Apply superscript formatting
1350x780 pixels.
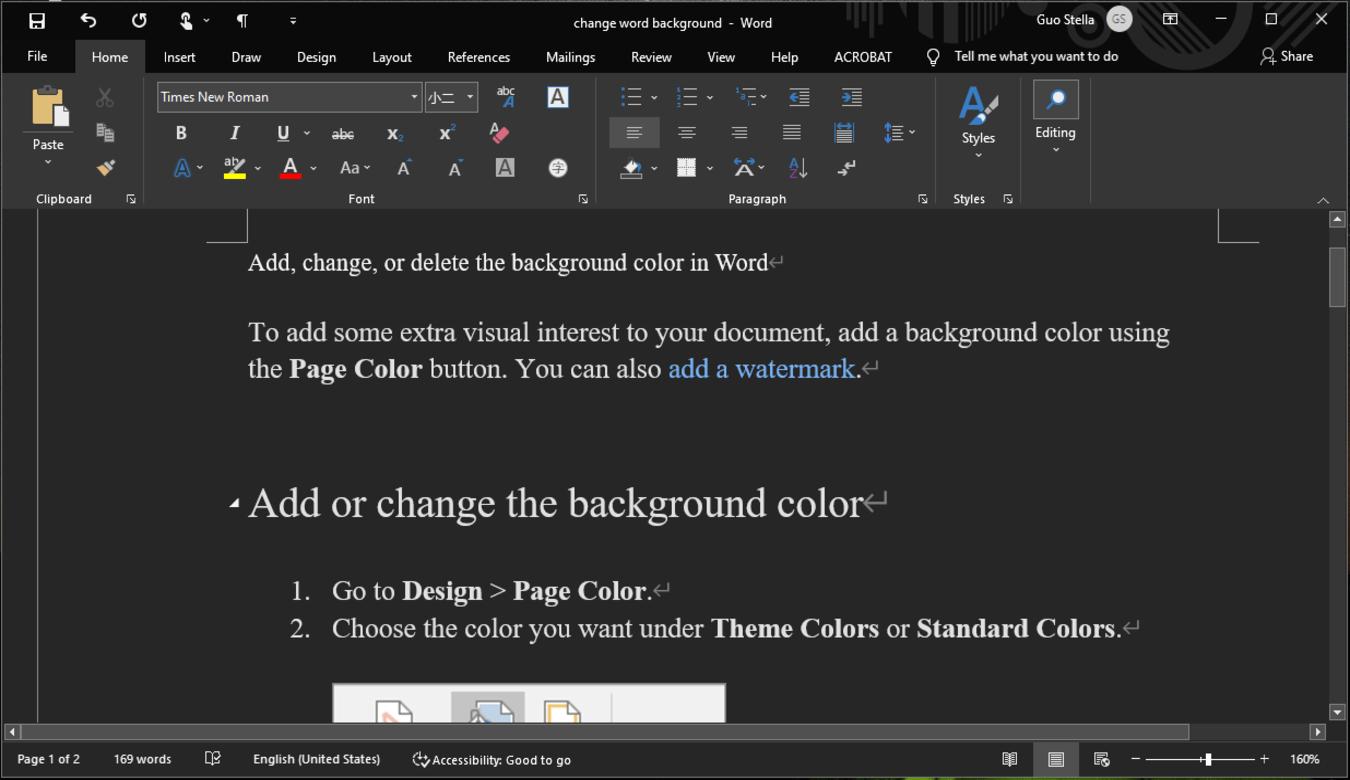(447, 133)
